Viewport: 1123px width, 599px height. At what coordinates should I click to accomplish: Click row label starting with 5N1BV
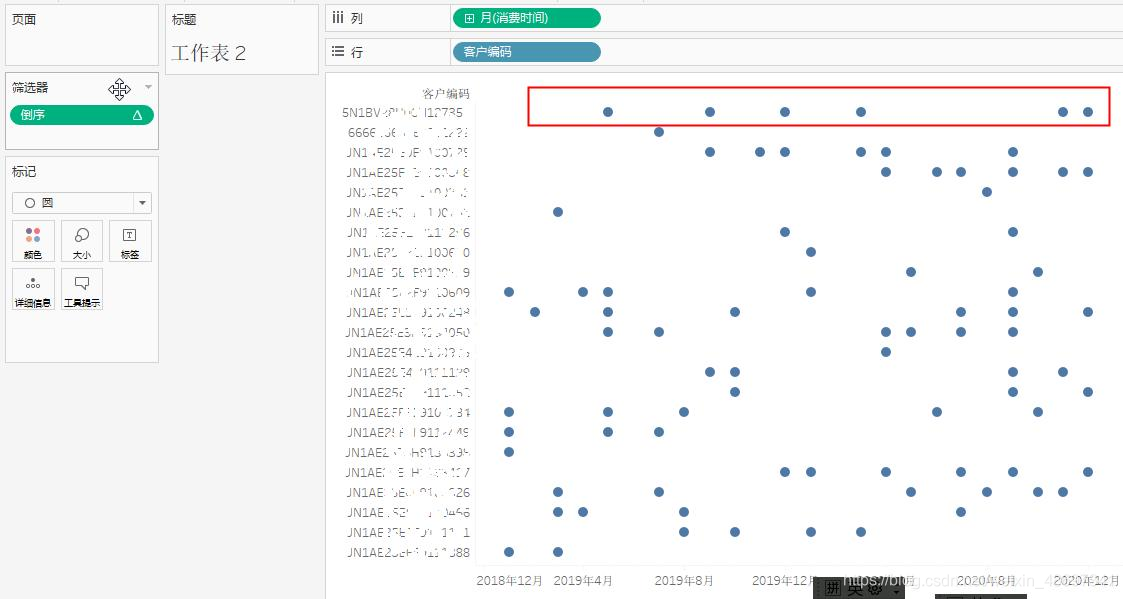(403, 112)
